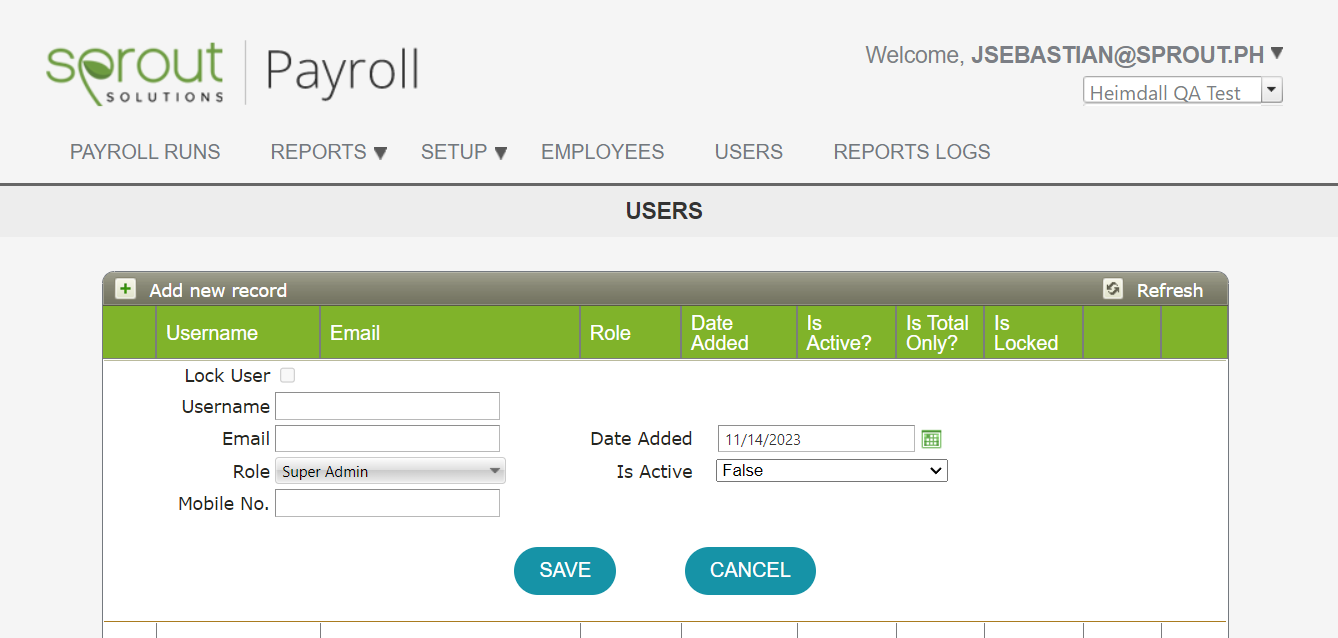Expand the SETUP menu
Viewport: 1338px width, 638px height.
464,152
